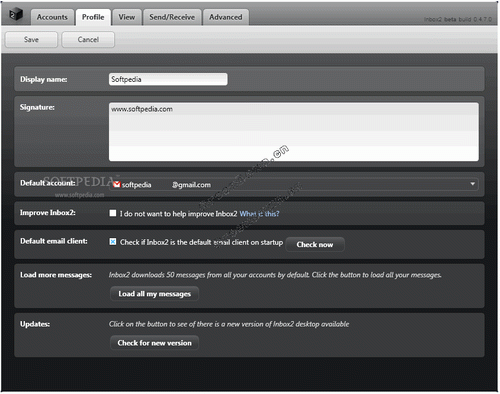Image resolution: width=500 pixels, height=394 pixels.
Task: Click the Inbox2 beta build version label
Action: click(x=458, y=19)
